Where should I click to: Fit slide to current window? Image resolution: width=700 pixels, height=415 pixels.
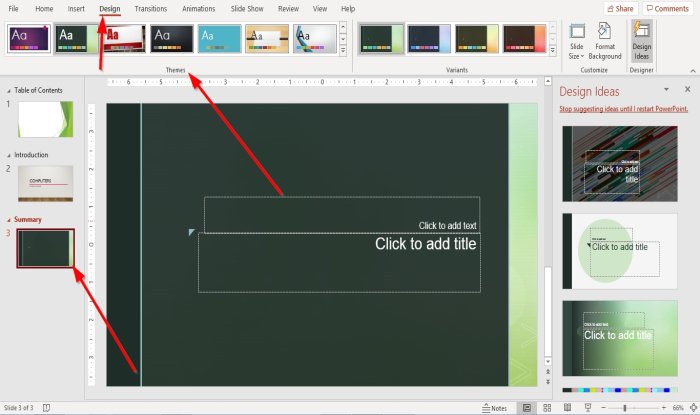693,408
